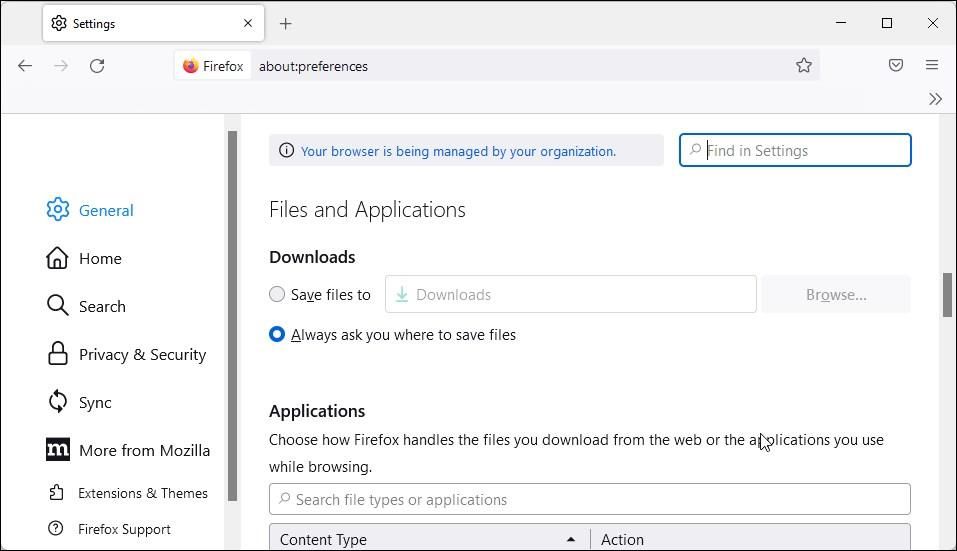The height and width of the screenshot is (551, 957).
Task: Click the Firefox logo in the address bar
Action: pyautogui.click(x=191, y=66)
